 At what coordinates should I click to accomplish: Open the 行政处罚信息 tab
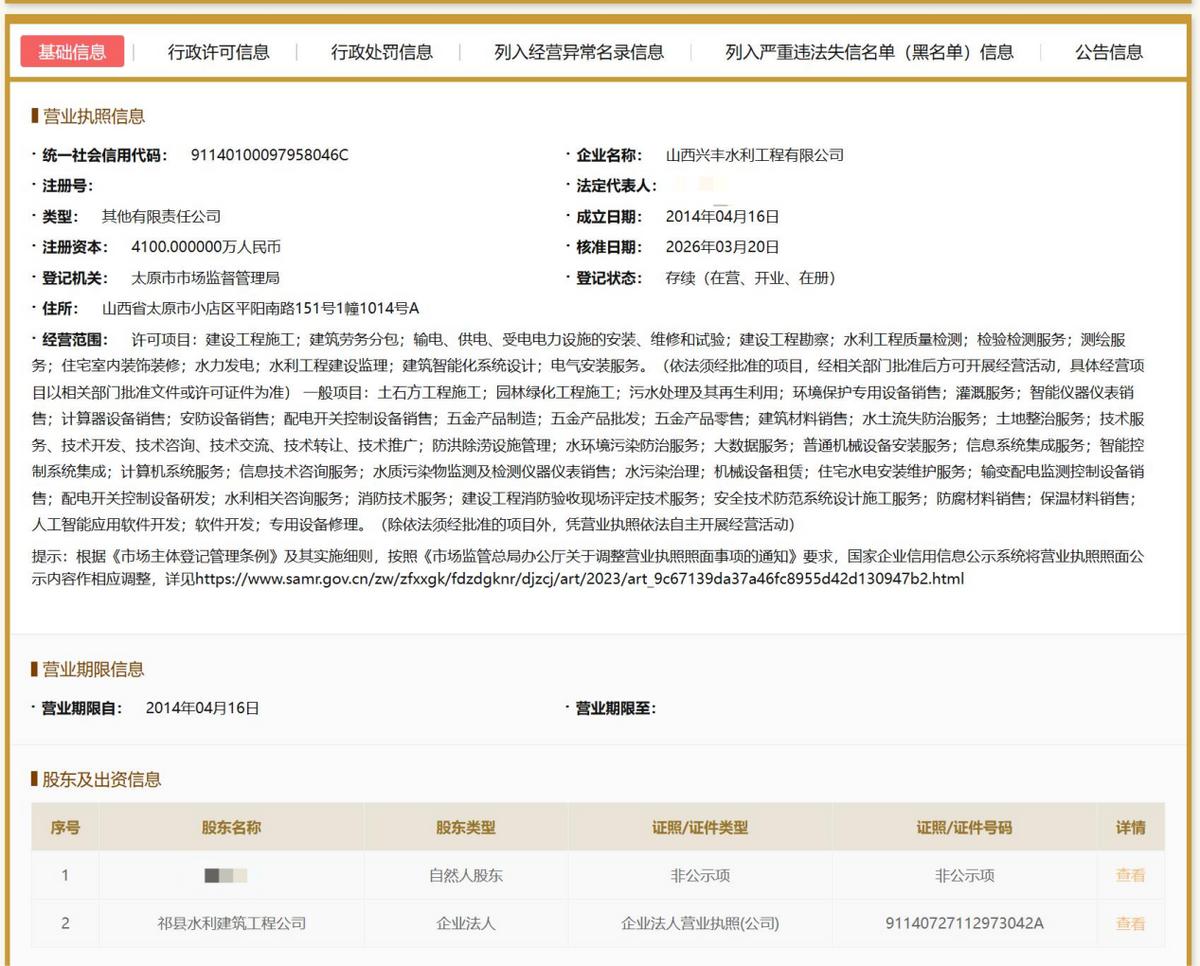coord(381,52)
